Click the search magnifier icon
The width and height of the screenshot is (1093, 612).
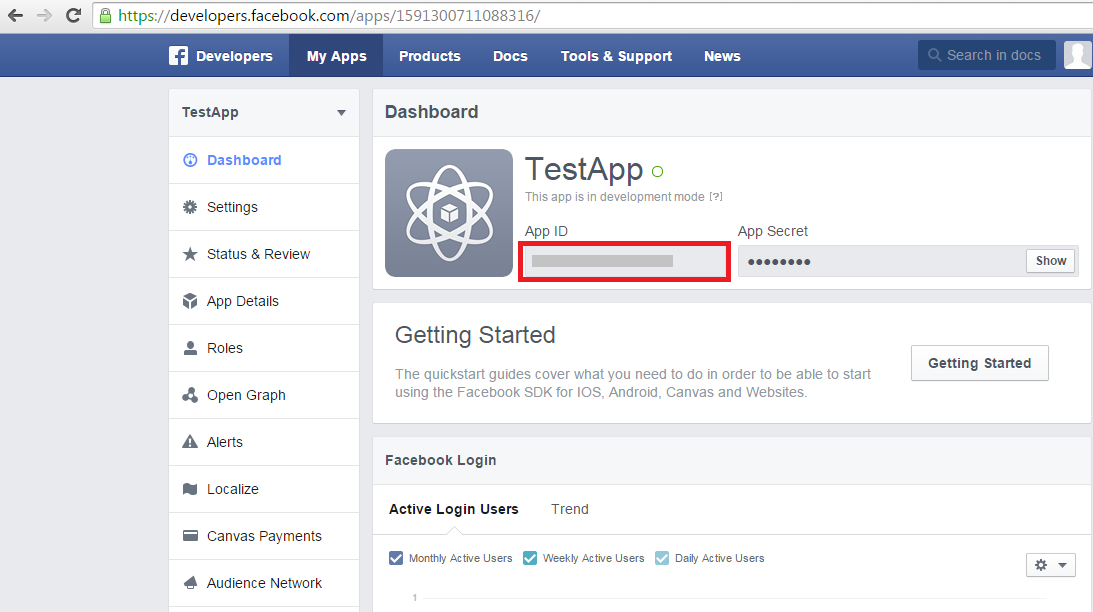pyautogui.click(x=934, y=55)
